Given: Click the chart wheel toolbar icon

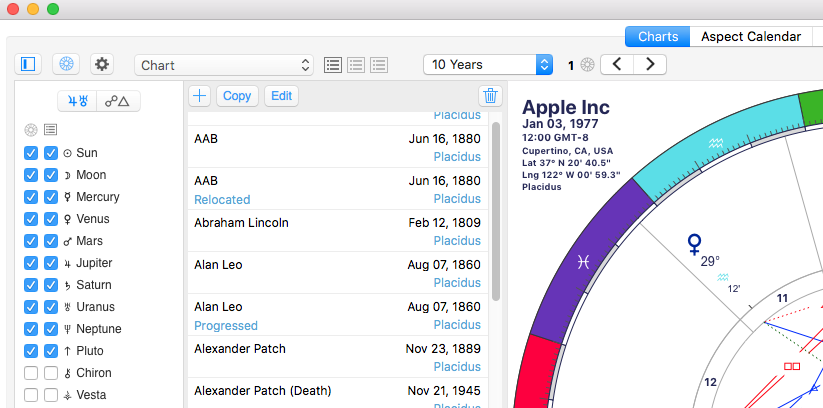Looking at the screenshot, I should [x=66, y=65].
